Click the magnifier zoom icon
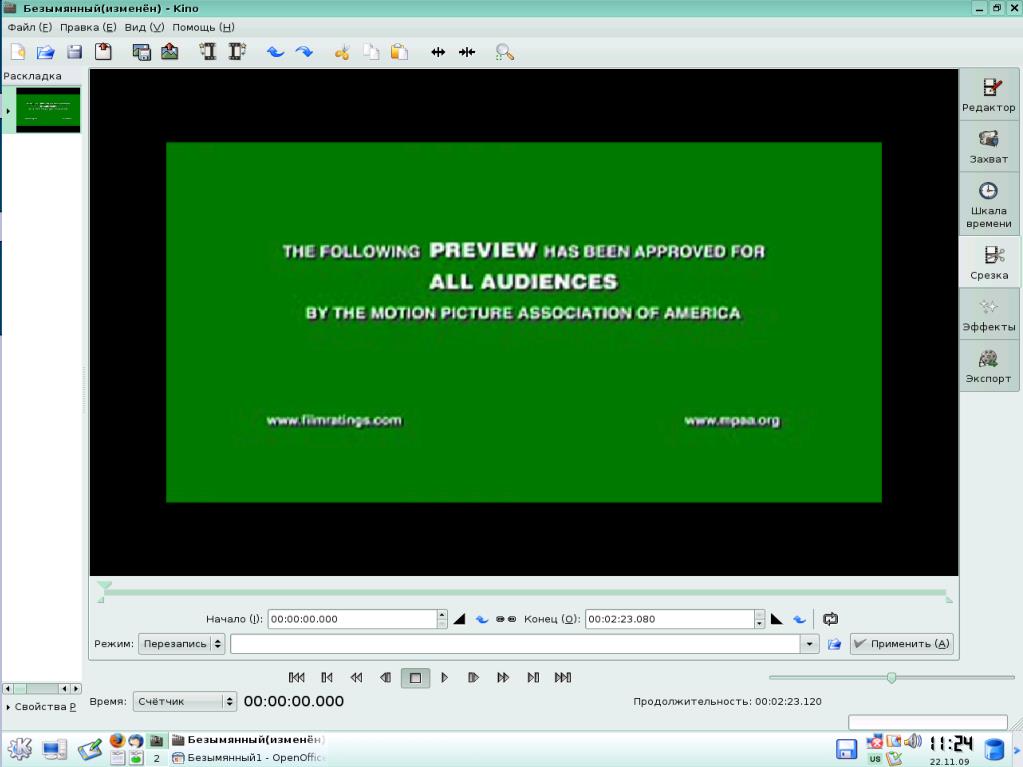The width and height of the screenshot is (1023, 767). pos(504,52)
